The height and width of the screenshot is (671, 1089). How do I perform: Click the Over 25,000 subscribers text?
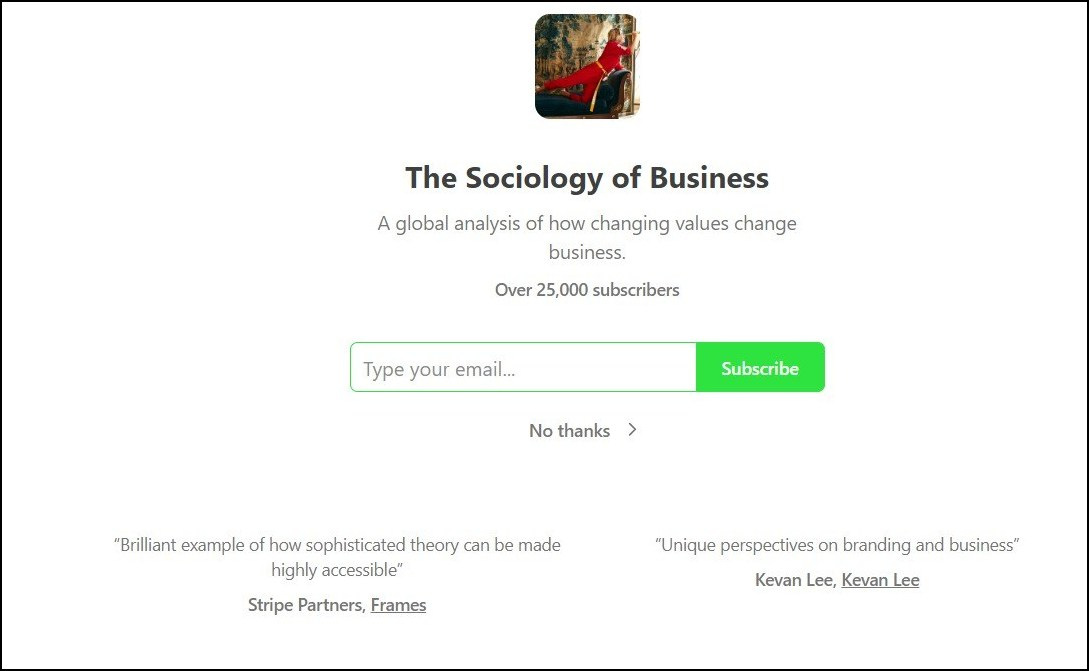tap(586, 290)
